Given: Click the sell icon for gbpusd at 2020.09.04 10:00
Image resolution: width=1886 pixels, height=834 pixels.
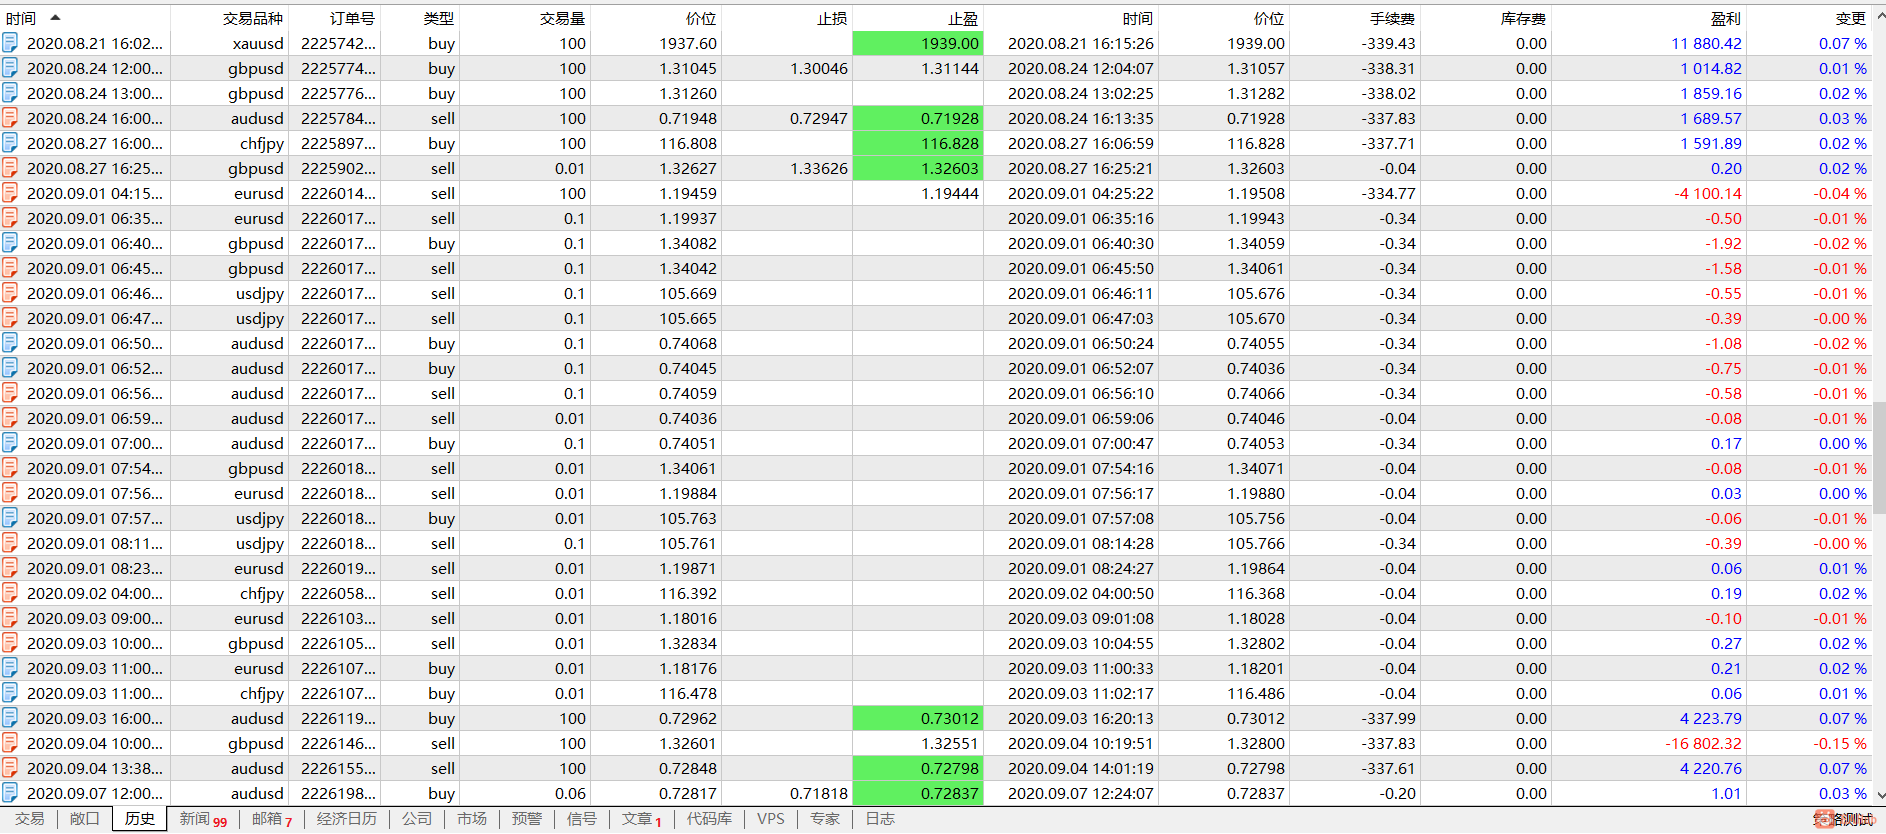Looking at the screenshot, I should [10, 743].
